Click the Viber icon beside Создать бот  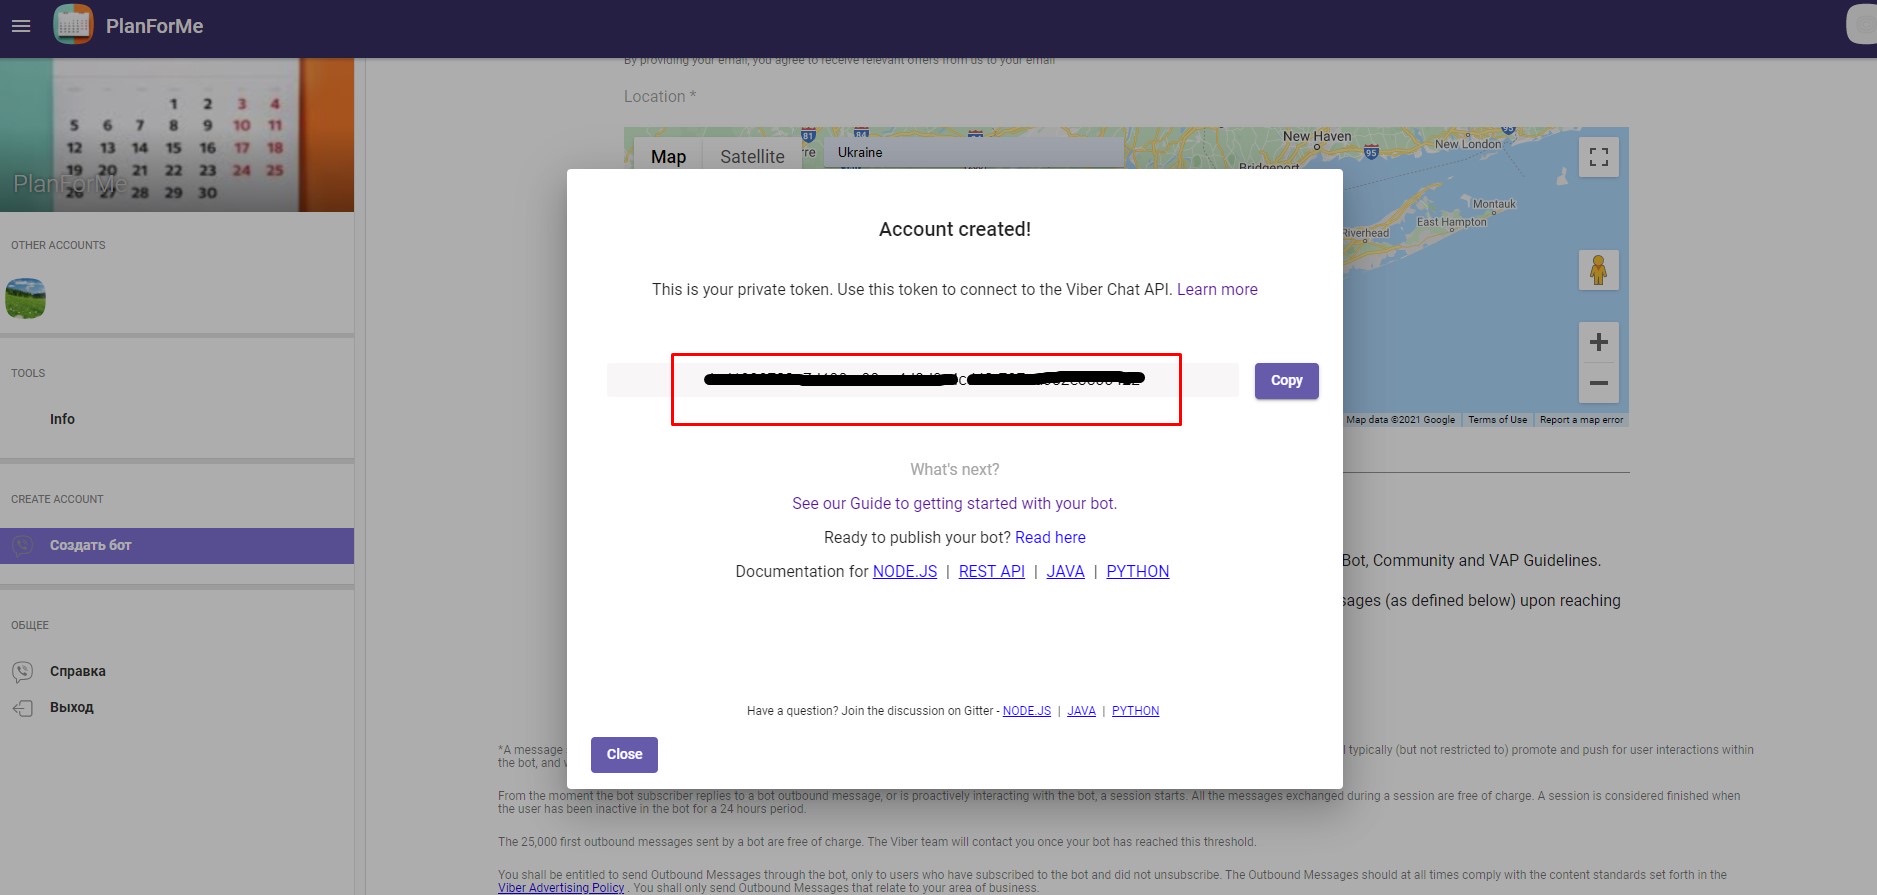[x=22, y=546]
